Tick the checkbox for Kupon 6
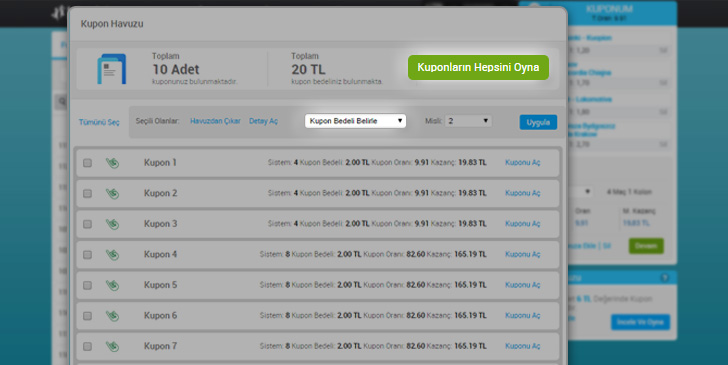Image resolution: width=728 pixels, height=365 pixels. pos(87,316)
